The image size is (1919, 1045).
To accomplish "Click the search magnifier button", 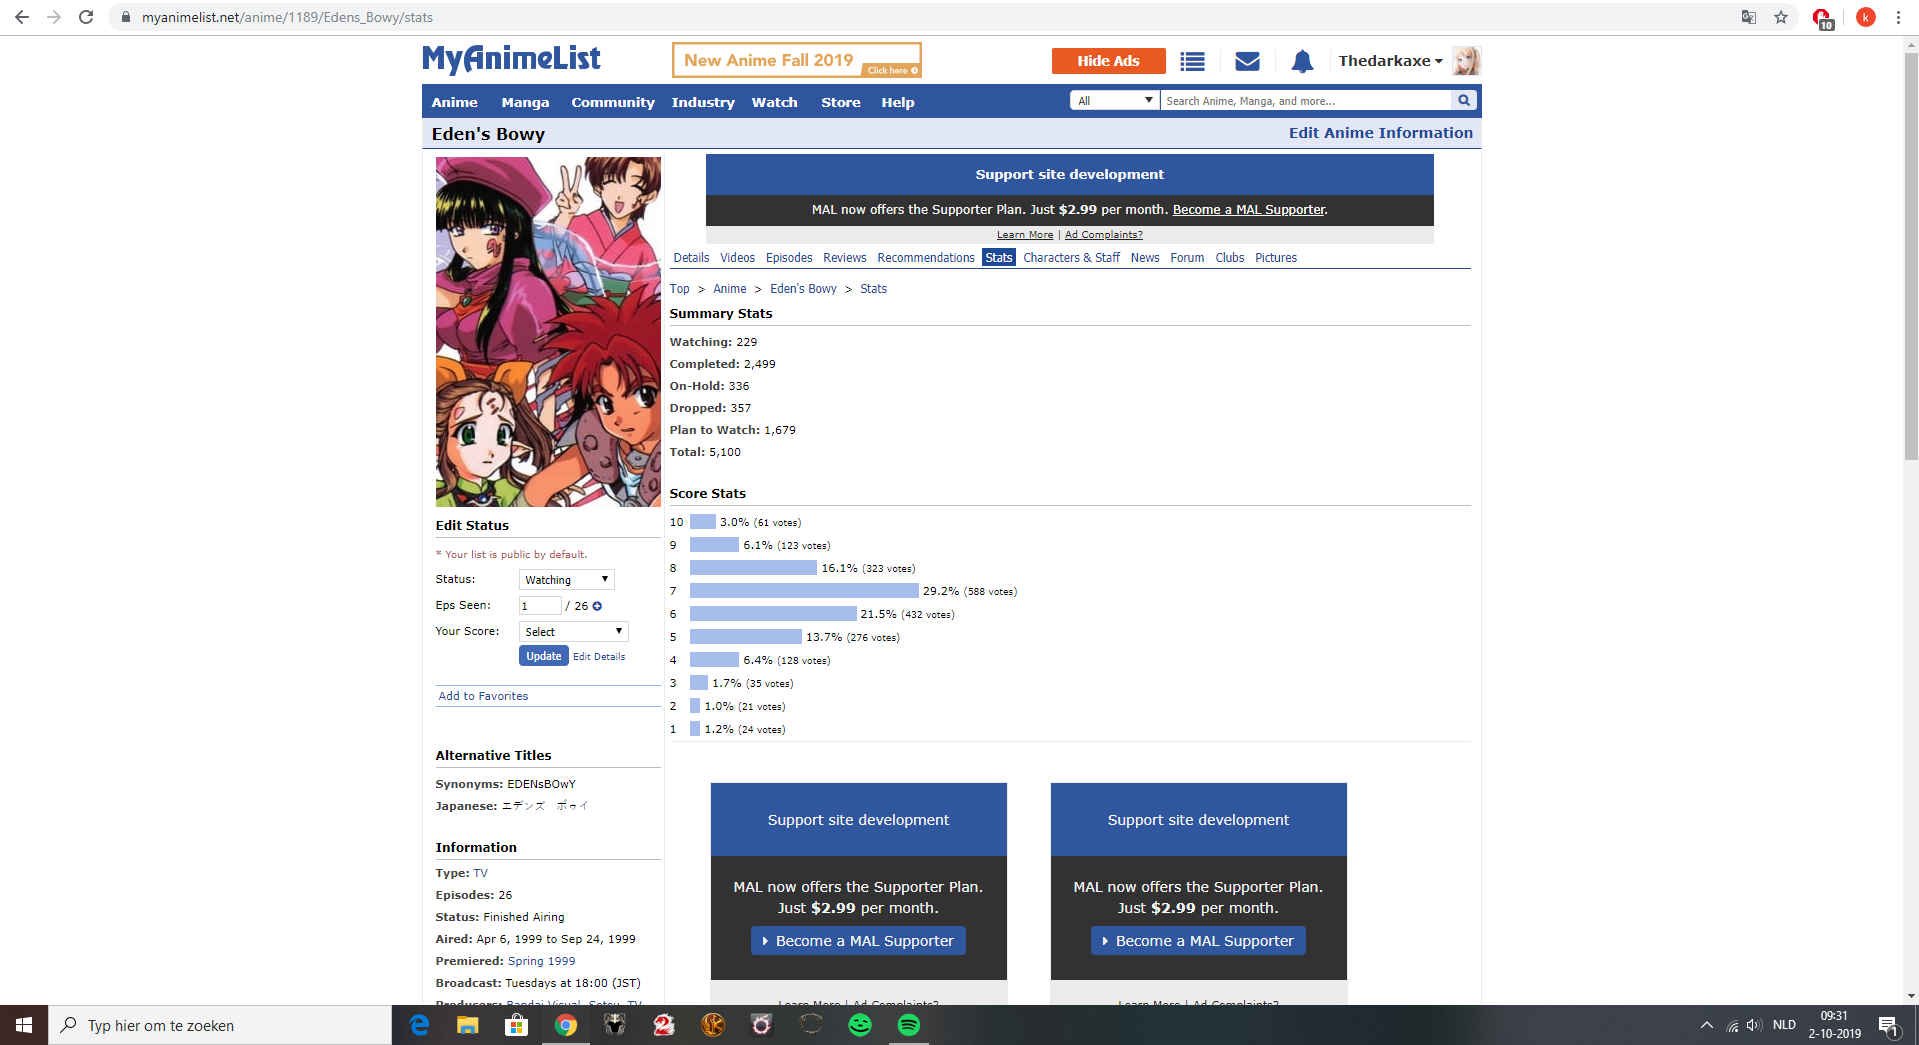I will coord(1464,100).
